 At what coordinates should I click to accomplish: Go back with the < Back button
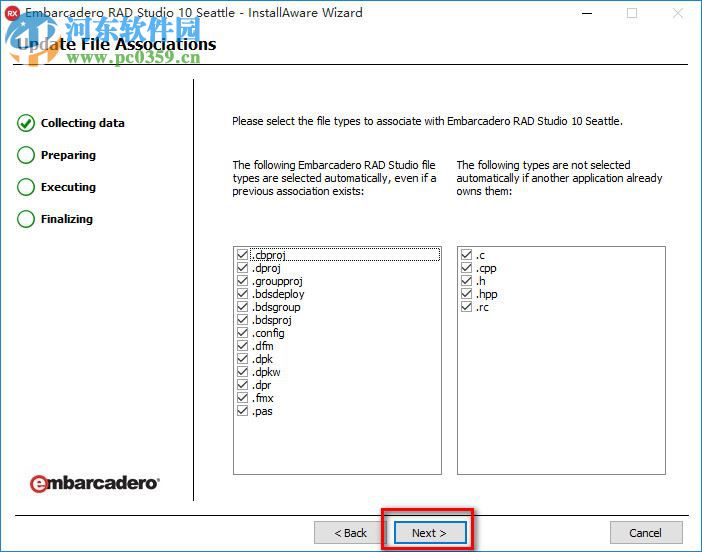click(x=350, y=533)
